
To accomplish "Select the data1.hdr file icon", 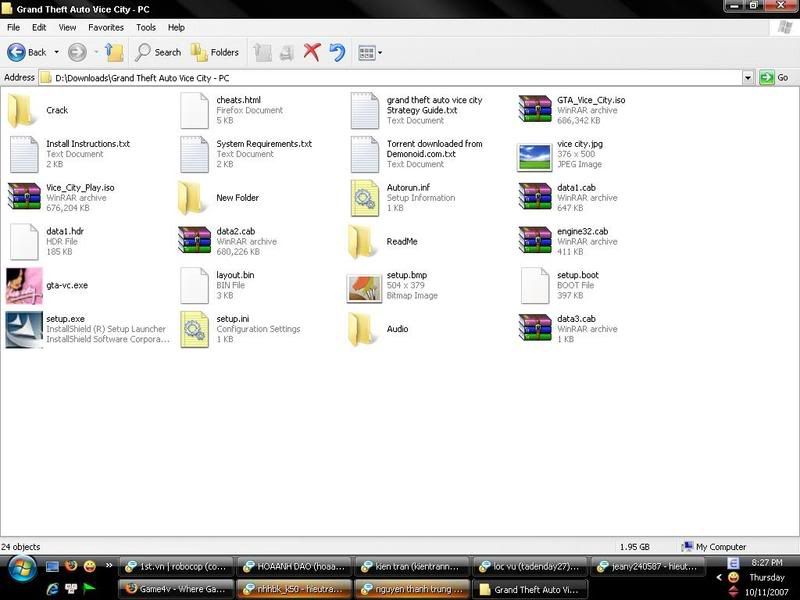I will [24, 242].
